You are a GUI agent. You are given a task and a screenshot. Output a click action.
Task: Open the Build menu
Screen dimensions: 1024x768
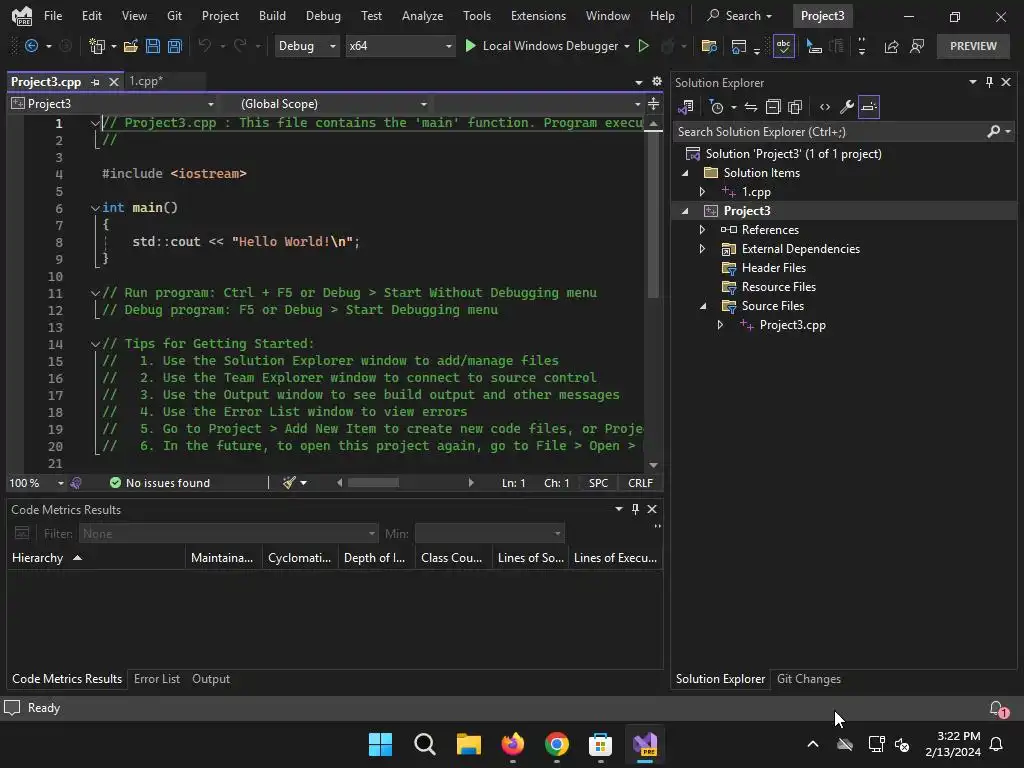(x=272, y=16)
